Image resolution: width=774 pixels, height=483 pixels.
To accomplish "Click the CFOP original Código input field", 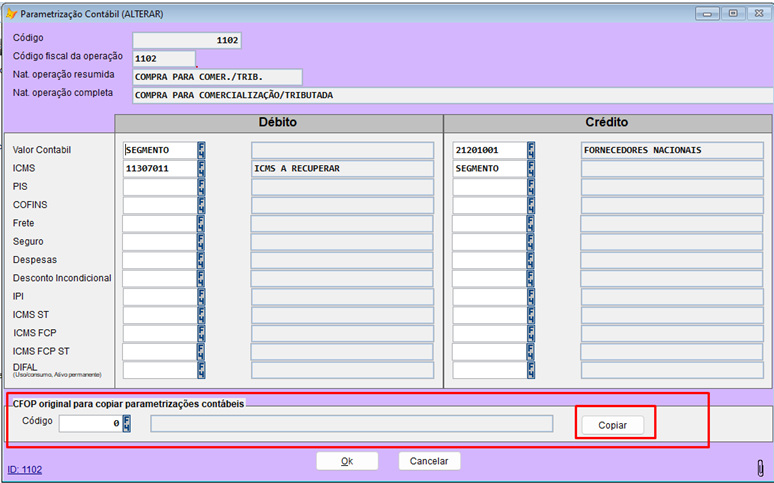I will click(90, 423).
